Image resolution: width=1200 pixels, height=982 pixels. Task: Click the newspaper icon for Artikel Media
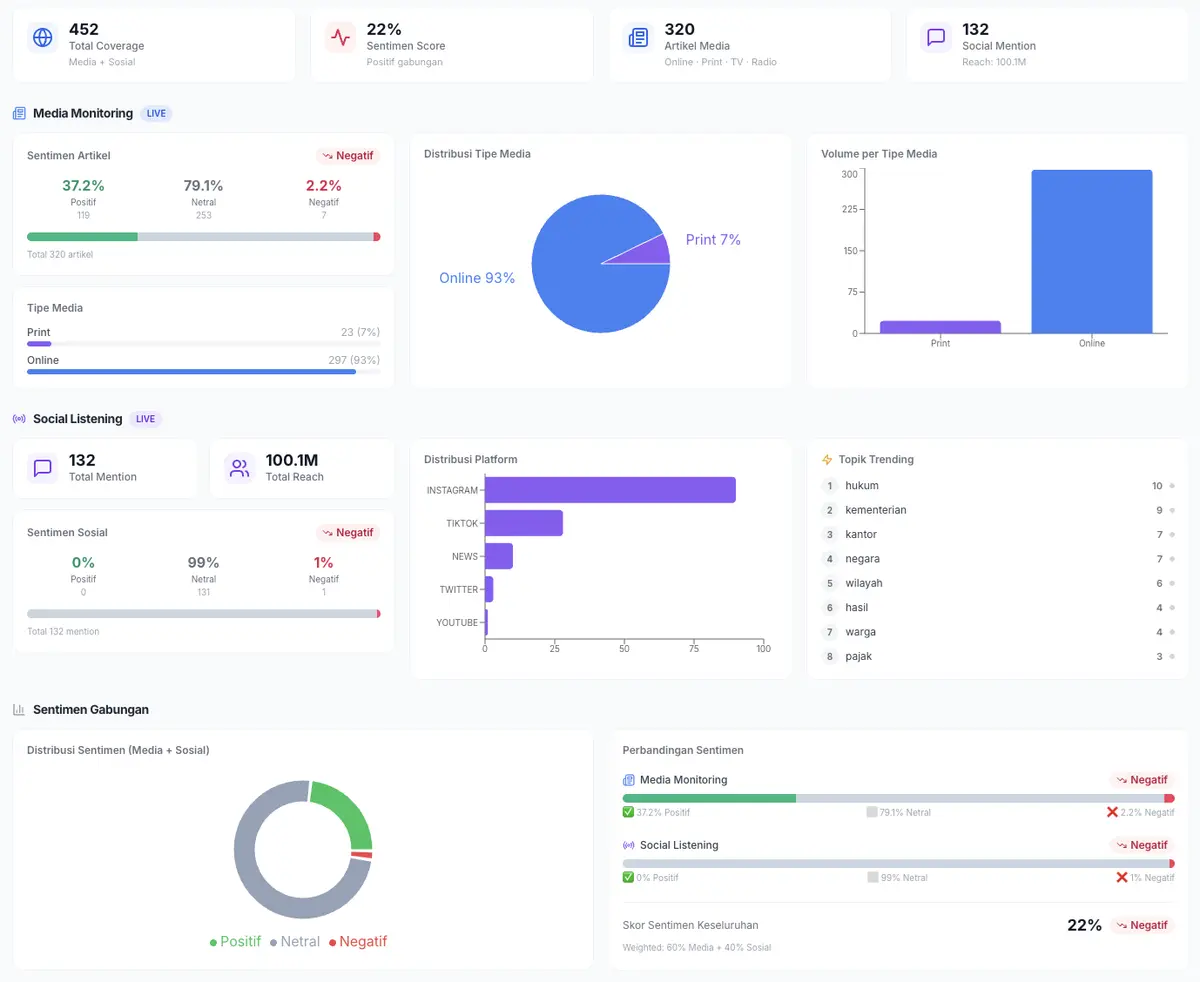(x=638, y=38)
